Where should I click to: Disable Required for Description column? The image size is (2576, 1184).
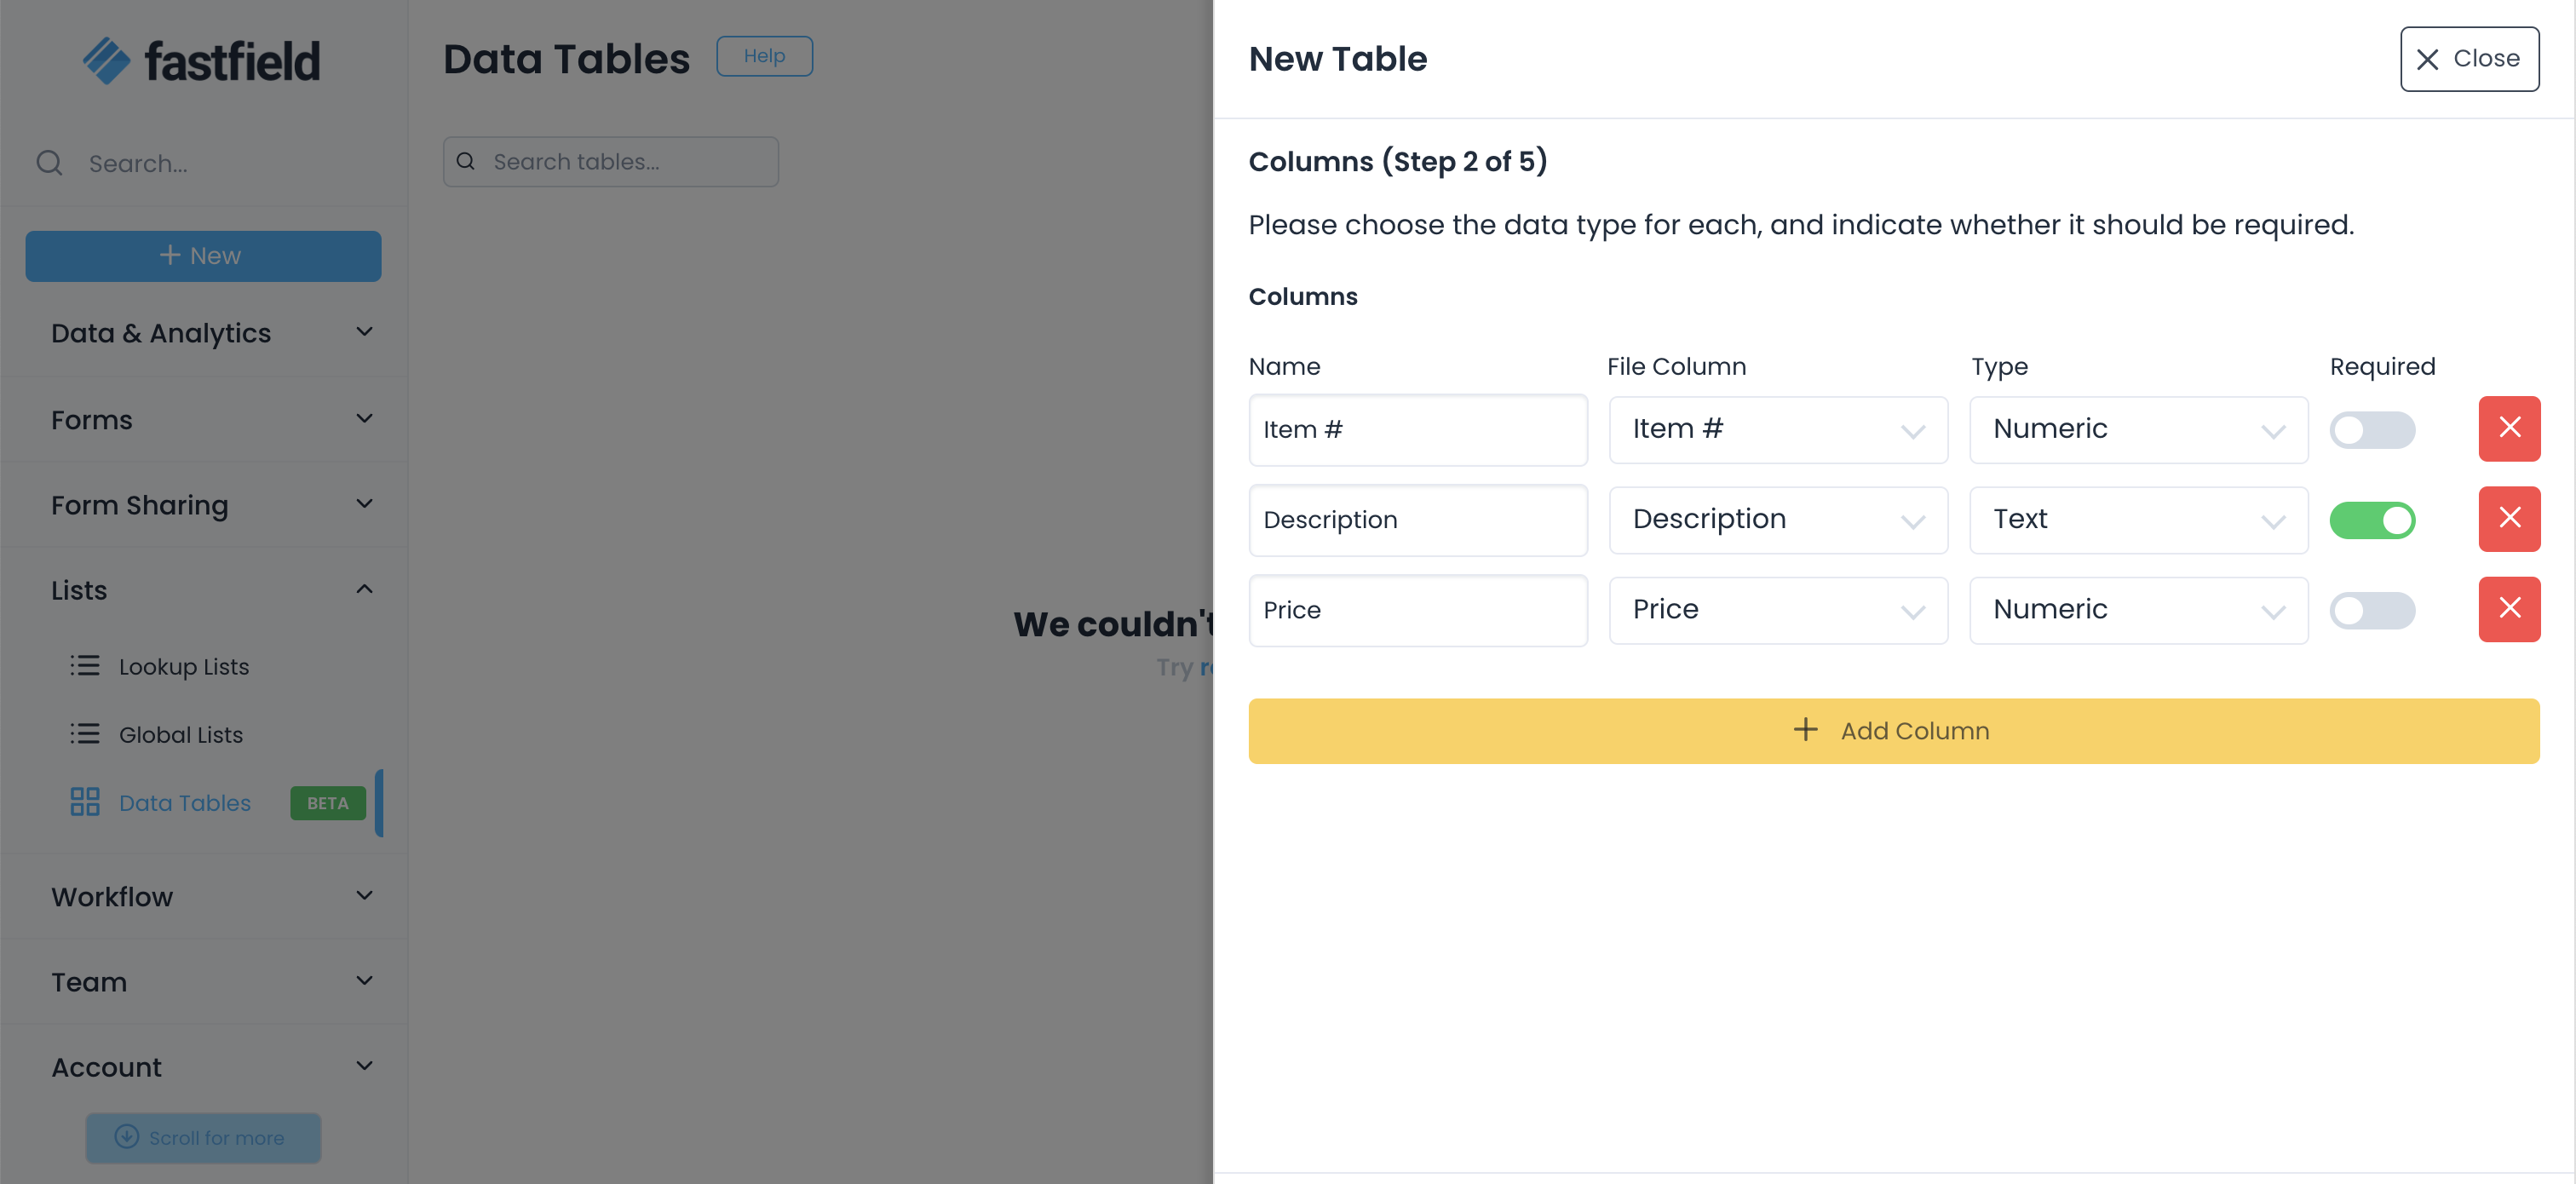point(2371,520)
